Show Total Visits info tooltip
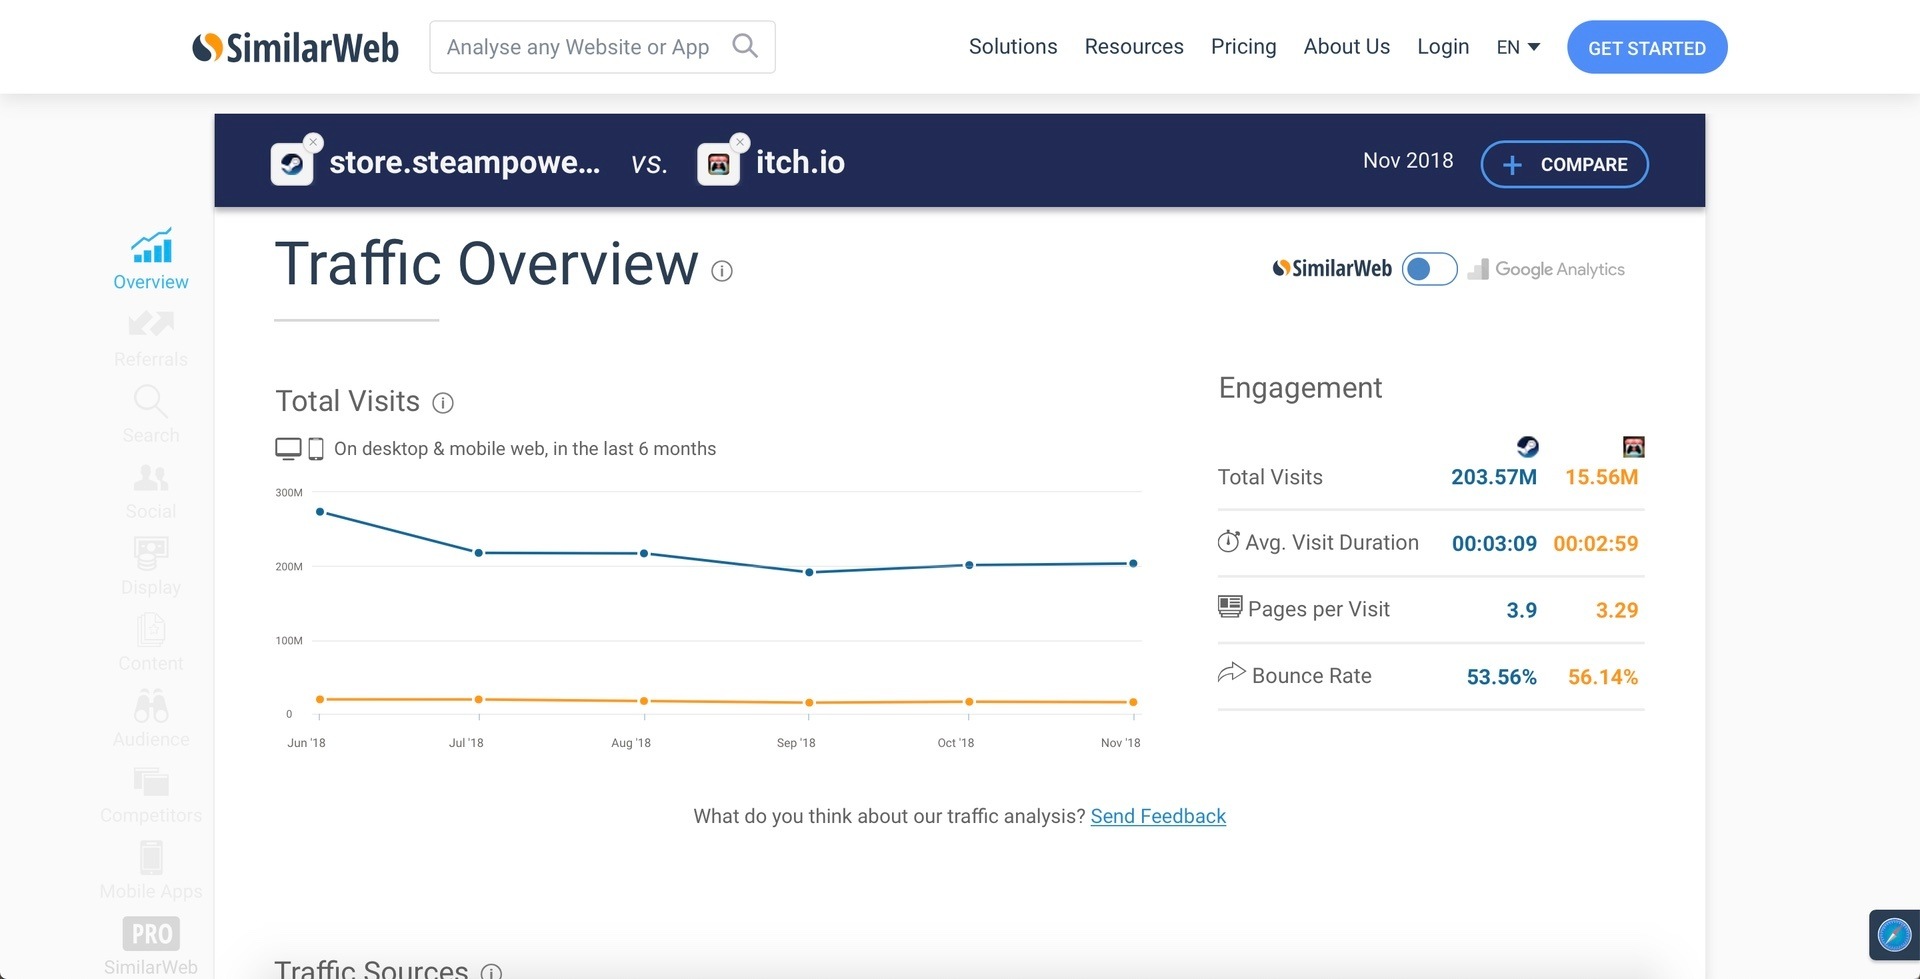The image size is (1920, 979). click(x=443, y=403)
